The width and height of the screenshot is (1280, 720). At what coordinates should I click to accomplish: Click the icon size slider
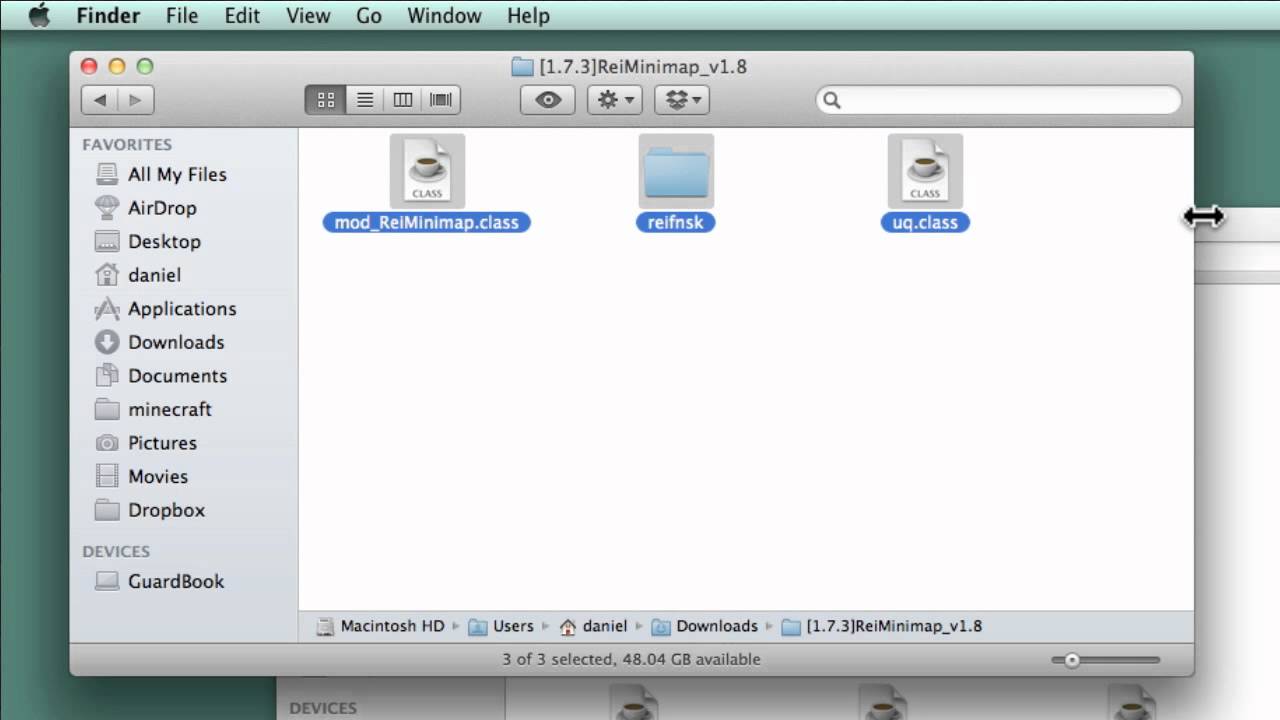[x=1106, y=660]
